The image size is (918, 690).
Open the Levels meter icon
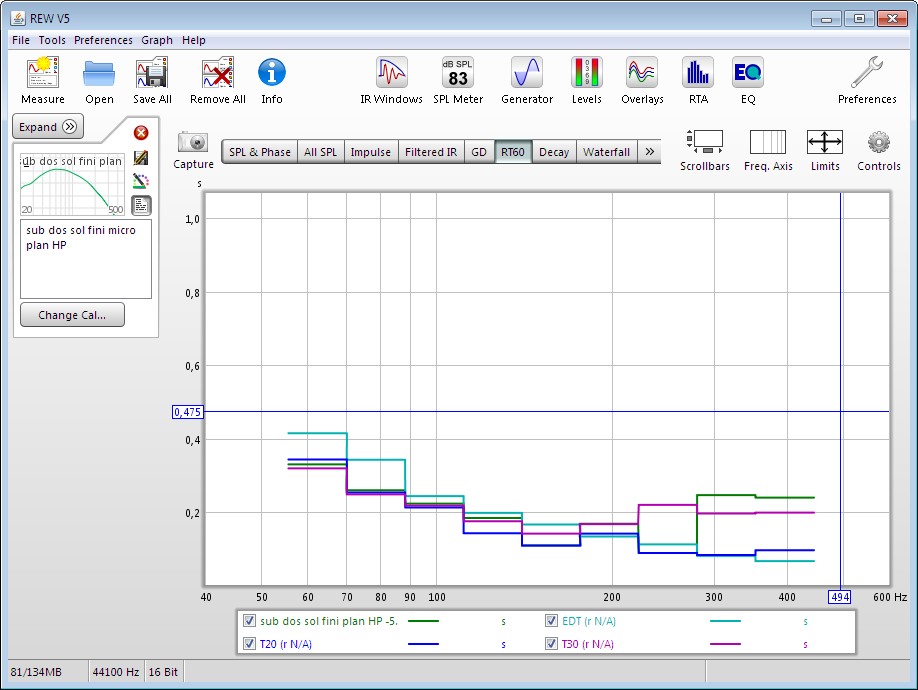[x=587, y=73]
